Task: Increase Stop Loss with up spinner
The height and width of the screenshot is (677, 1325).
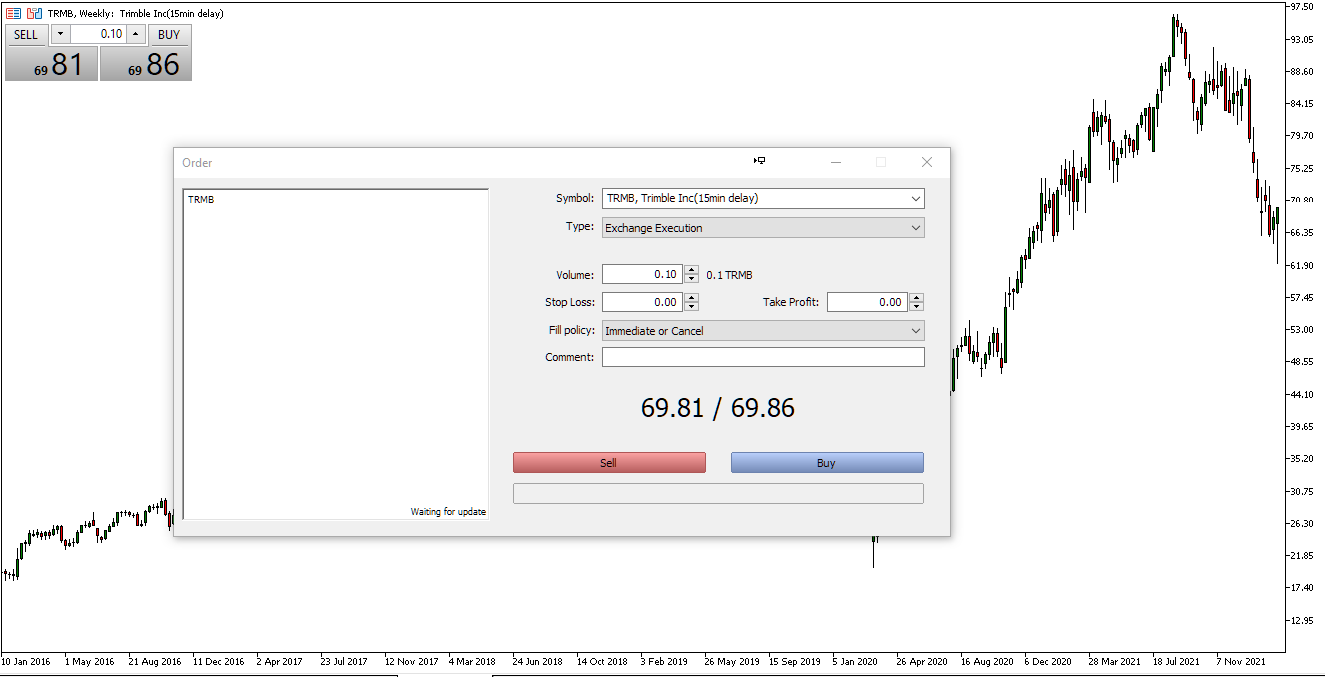Action: (691, 298)
